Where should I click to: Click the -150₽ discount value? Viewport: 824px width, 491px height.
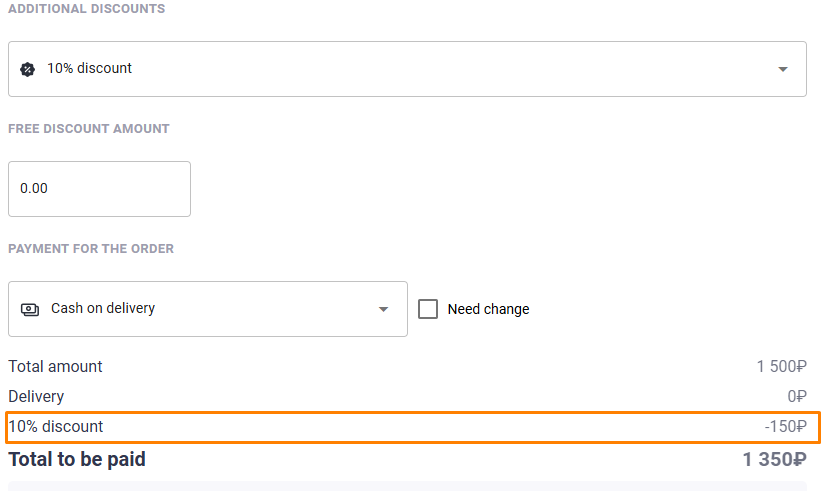[x=785, y=426]
